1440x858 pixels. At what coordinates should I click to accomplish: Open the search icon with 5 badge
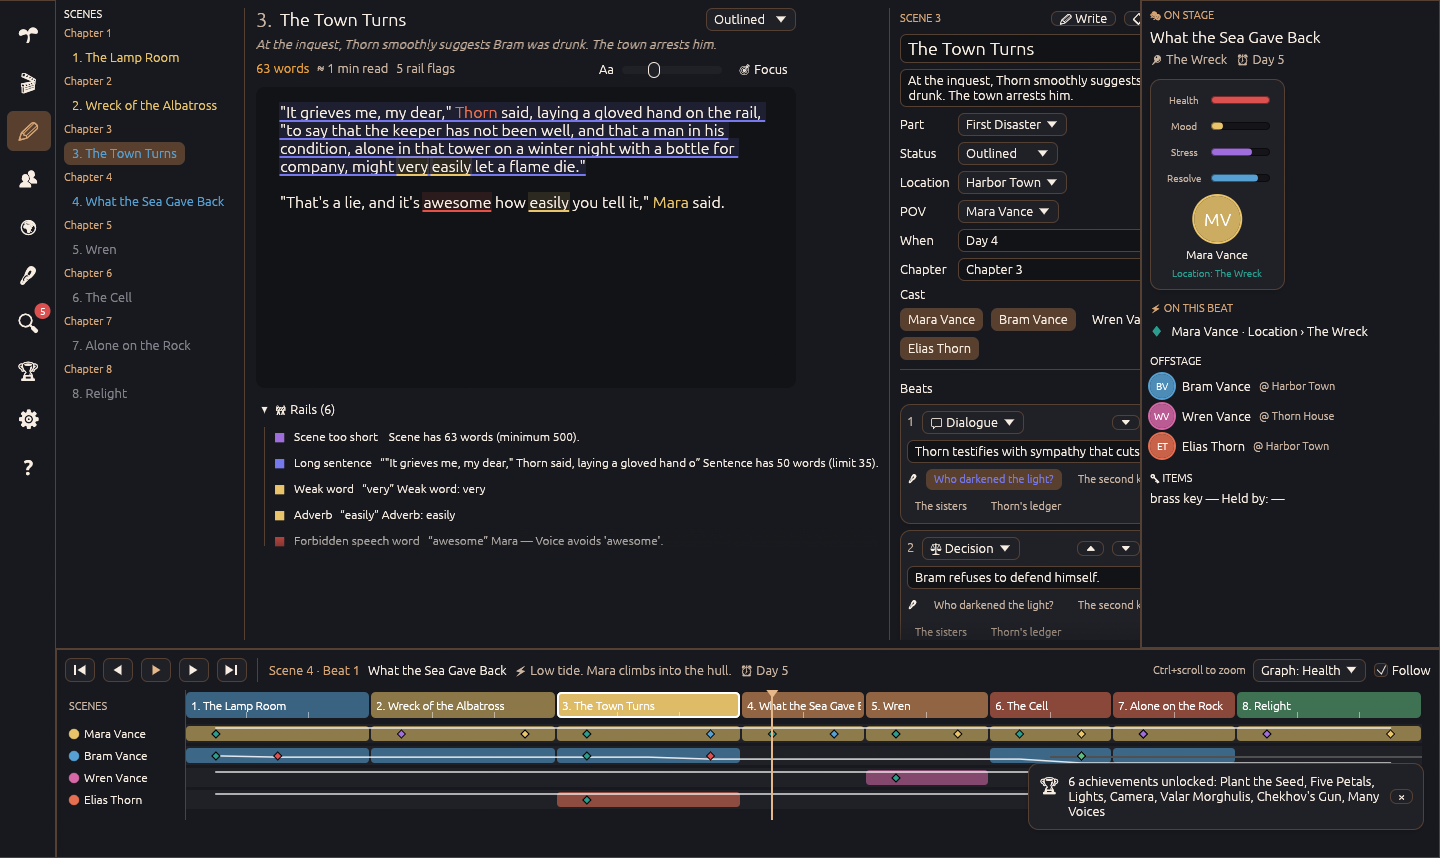click(28, 322)
